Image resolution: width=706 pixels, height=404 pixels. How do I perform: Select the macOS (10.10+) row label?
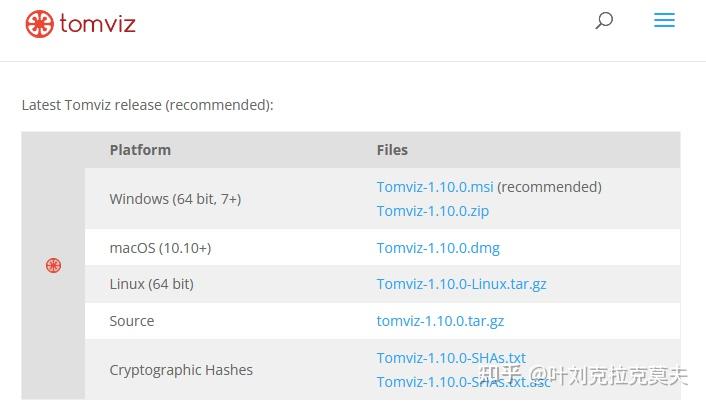(160, 248)
